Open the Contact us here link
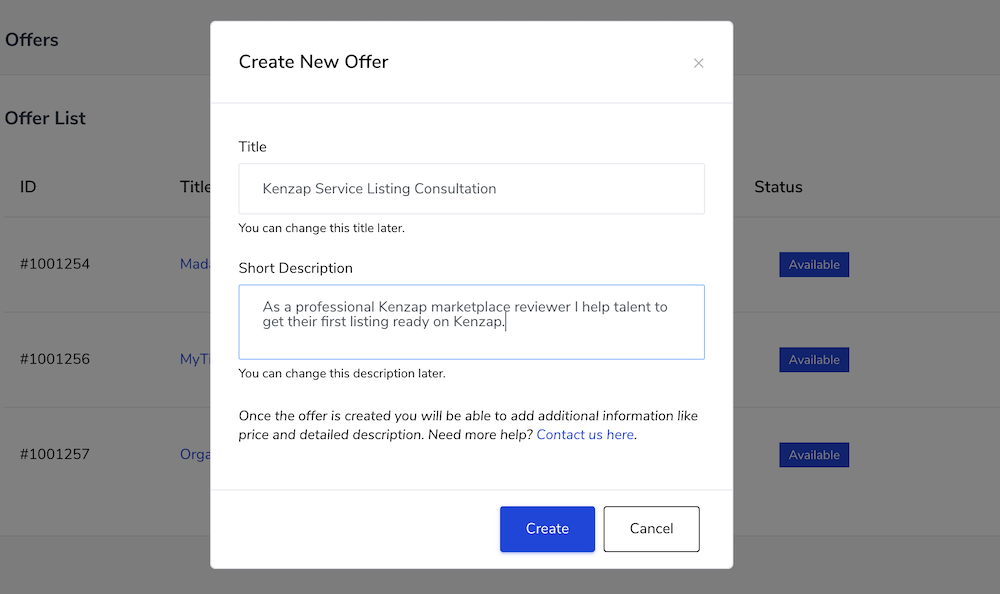The height and width of the screenshot is (594, 1000). pos(585,434)
